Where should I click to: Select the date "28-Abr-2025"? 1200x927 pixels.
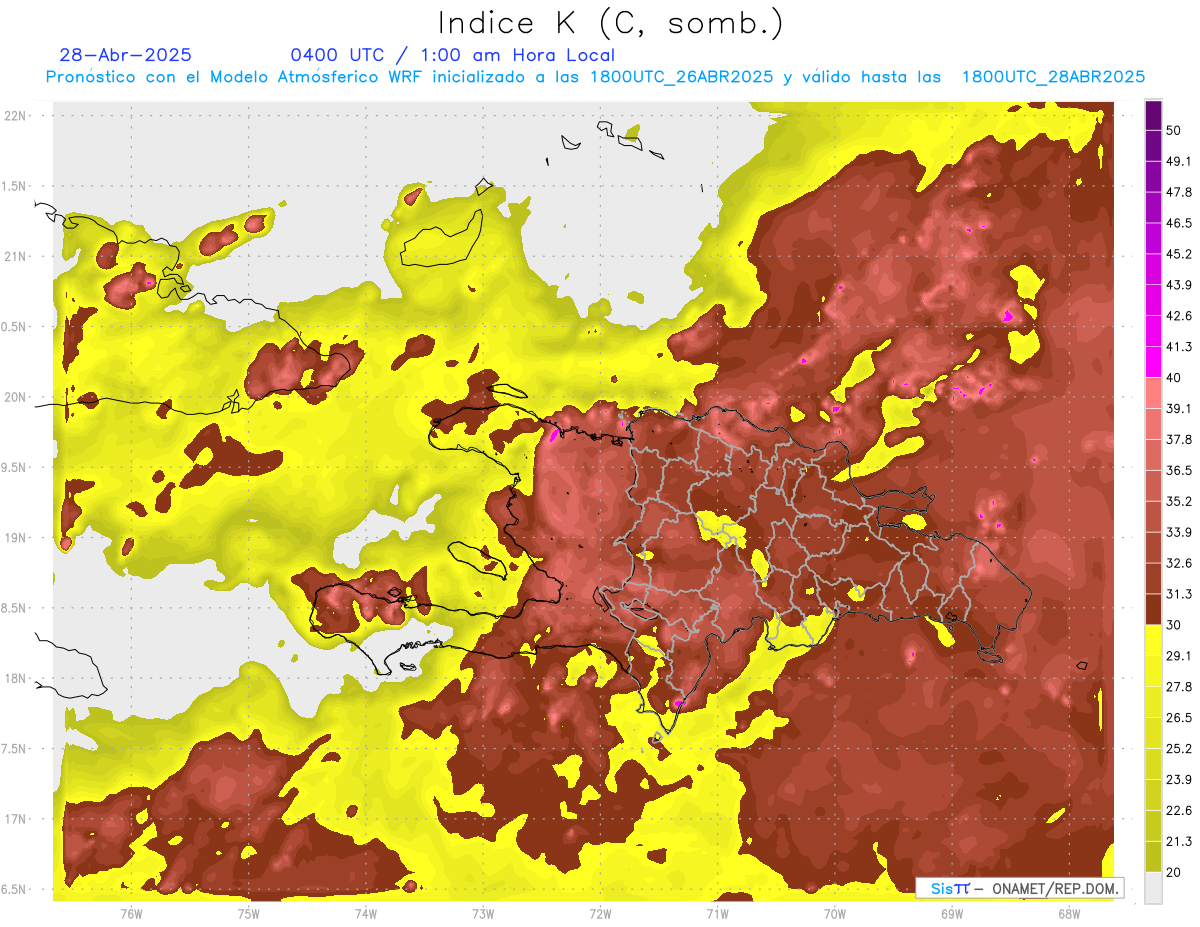point(126,55)
